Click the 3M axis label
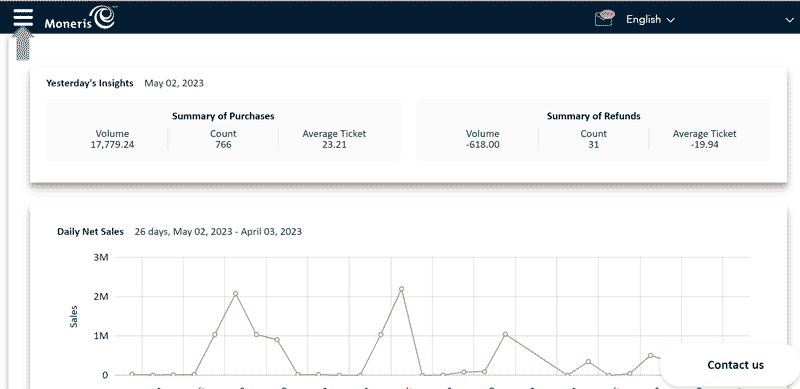Image resolution: width=800 pixels, height=389 pixels. [101, 257]
